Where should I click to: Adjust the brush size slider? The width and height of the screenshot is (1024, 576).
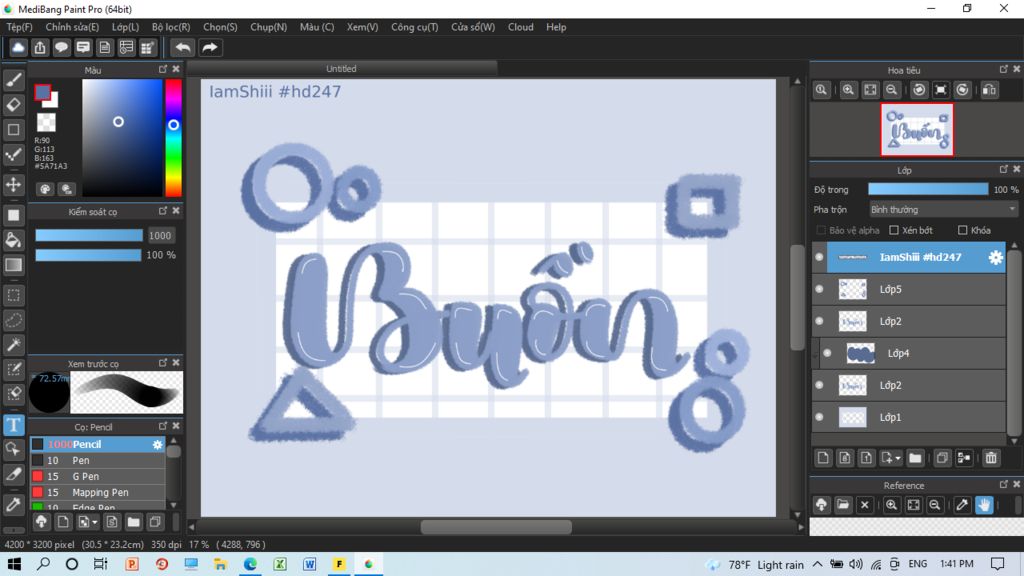[x=89, y=235]
